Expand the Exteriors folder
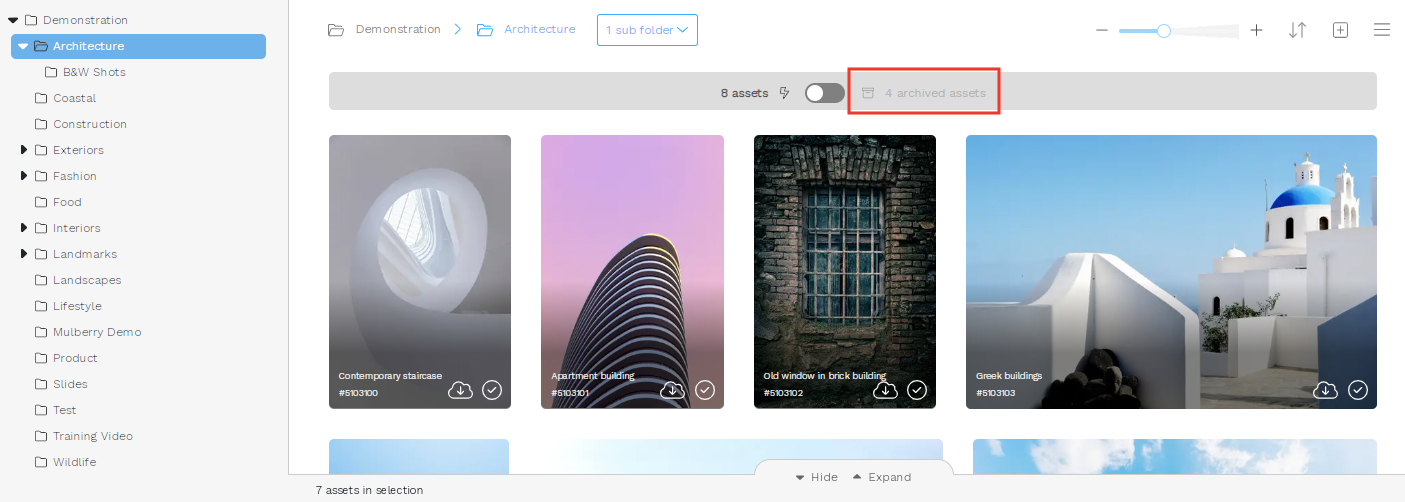1405x502 pixels. coord(23,150)
